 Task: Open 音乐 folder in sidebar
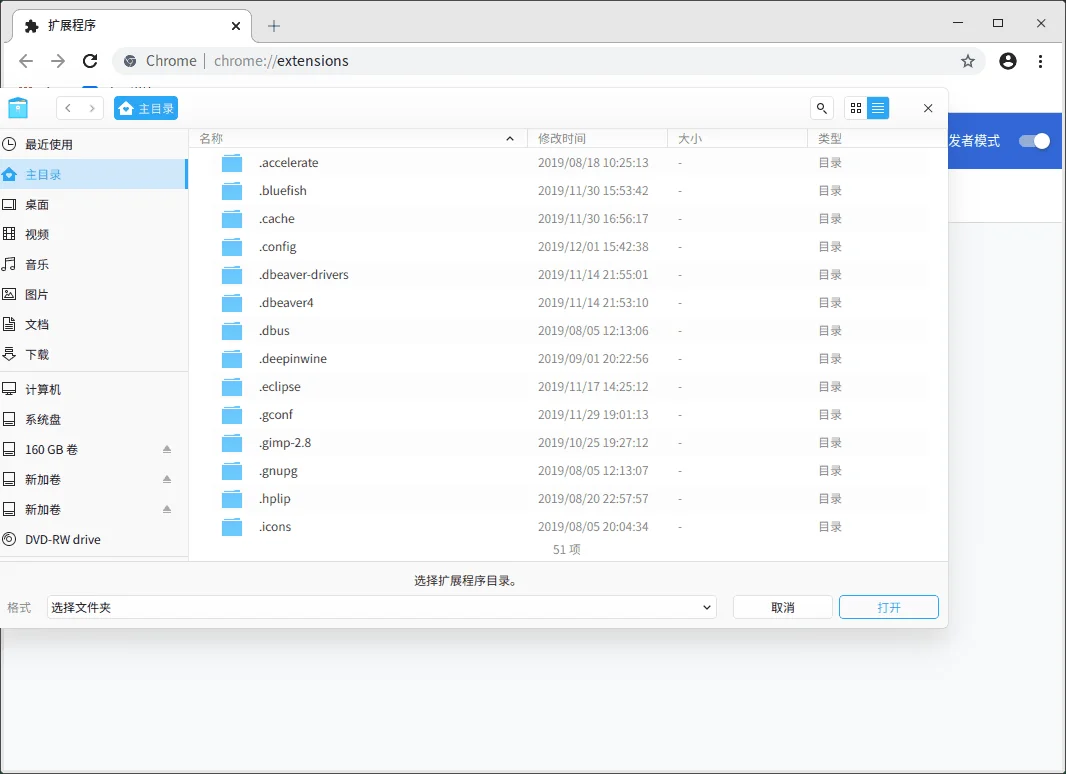point(93,264)
